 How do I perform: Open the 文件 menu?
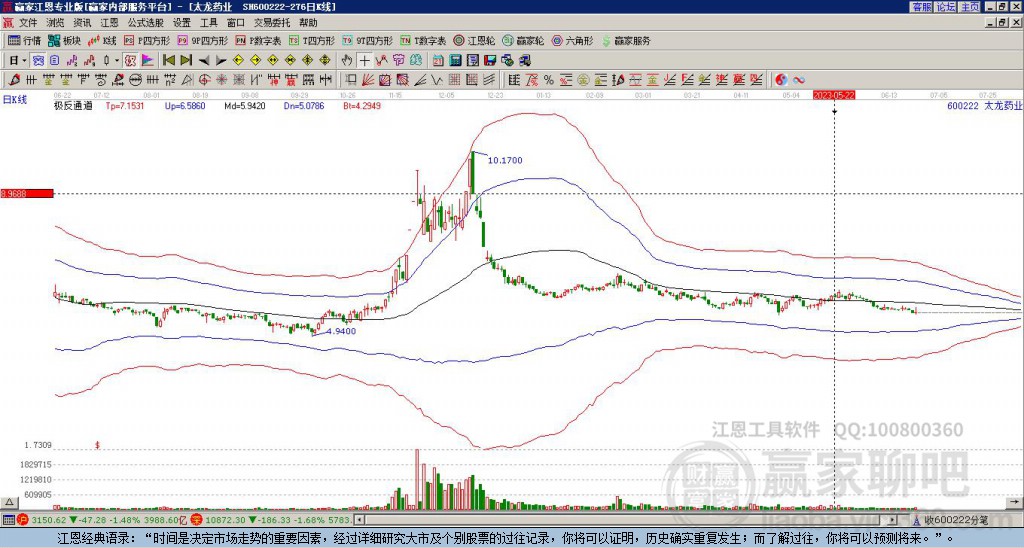pyautogui.click(x=28, y=23)
